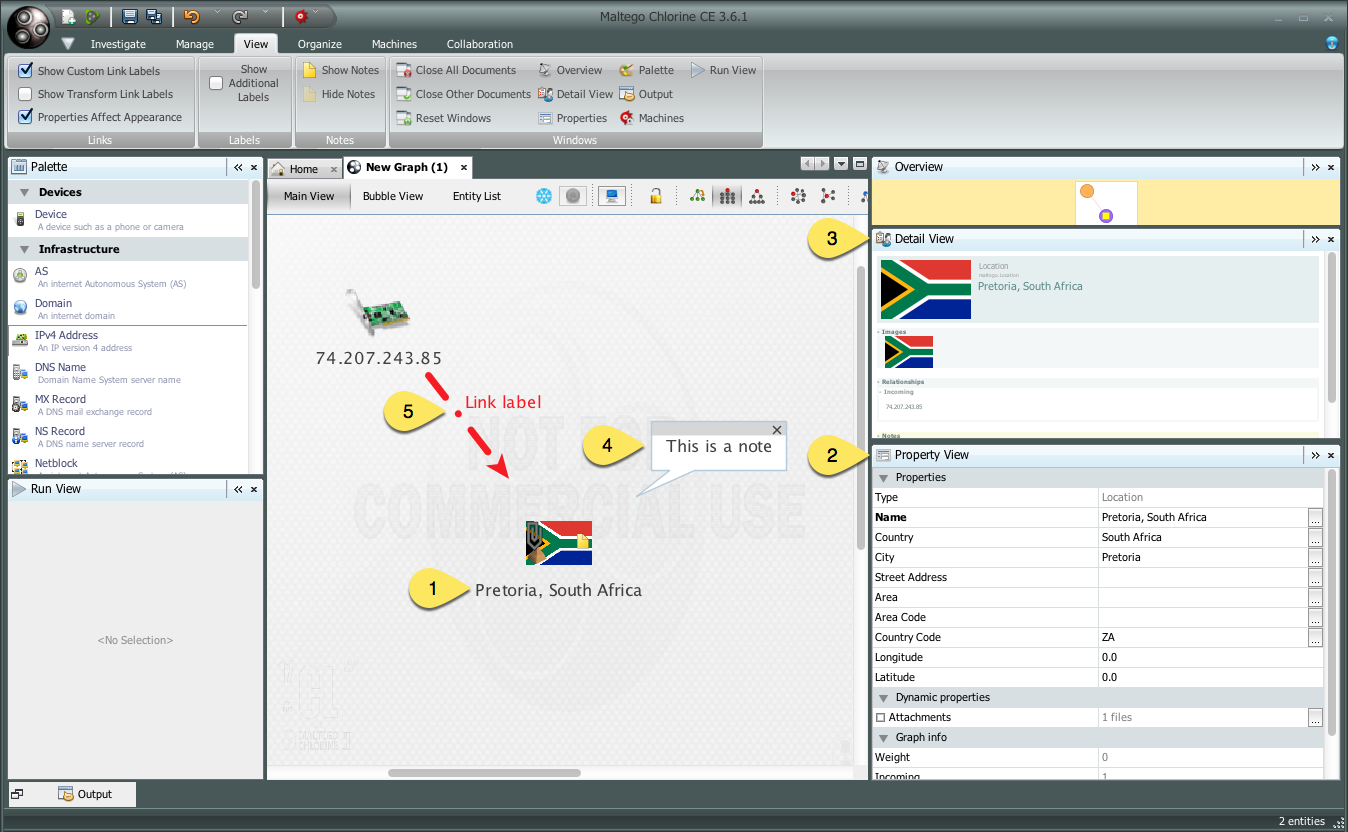Image resolution: width=1348 pixels, height=832 pixels.
Task: Click Reset Windows button
Action: pyautogui.click(x=444, y=118)
